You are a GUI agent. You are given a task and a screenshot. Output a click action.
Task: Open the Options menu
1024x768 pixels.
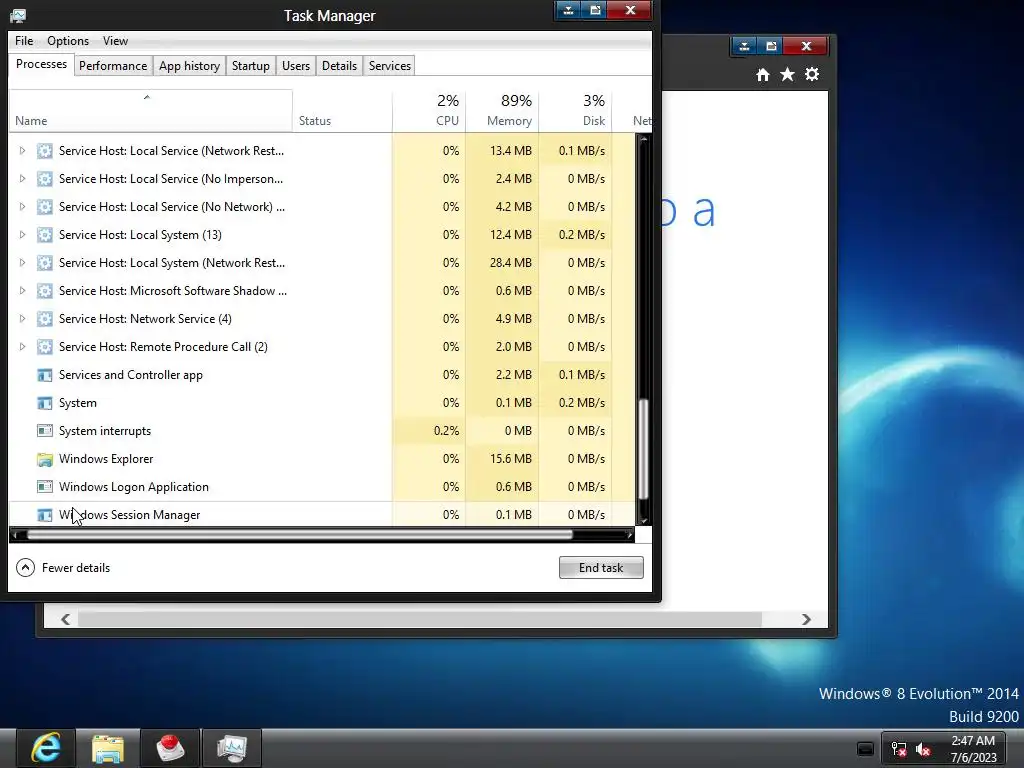(68, 40)
